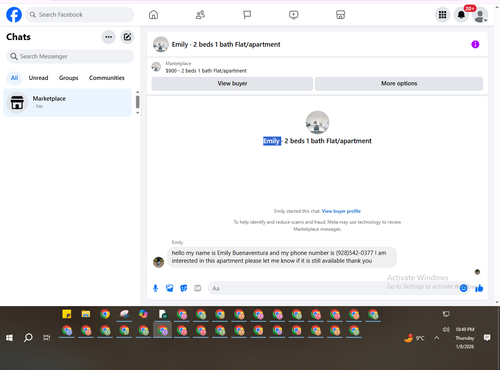Open conversation information purple icon

(475, 44)
